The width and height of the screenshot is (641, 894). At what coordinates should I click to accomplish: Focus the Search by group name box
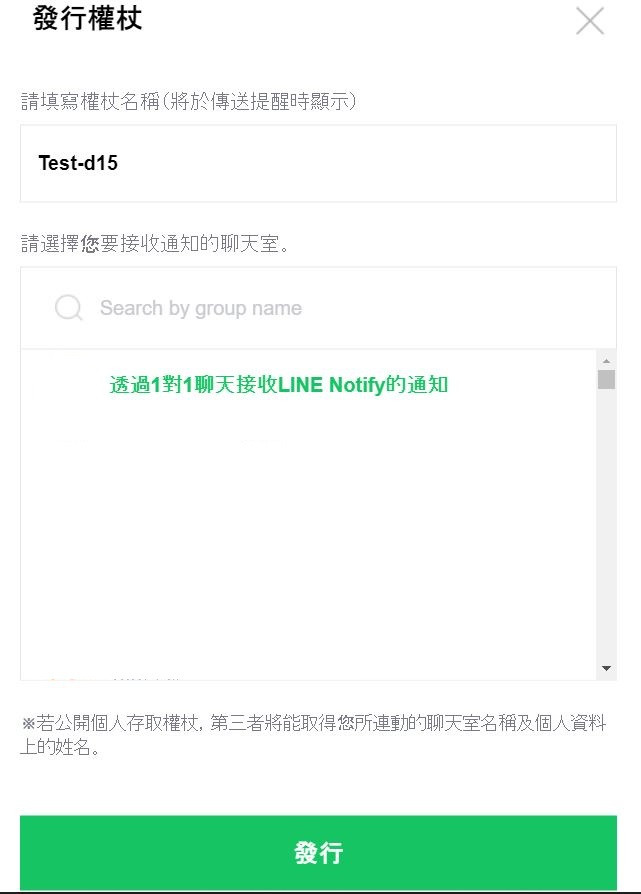click(318, 308)
